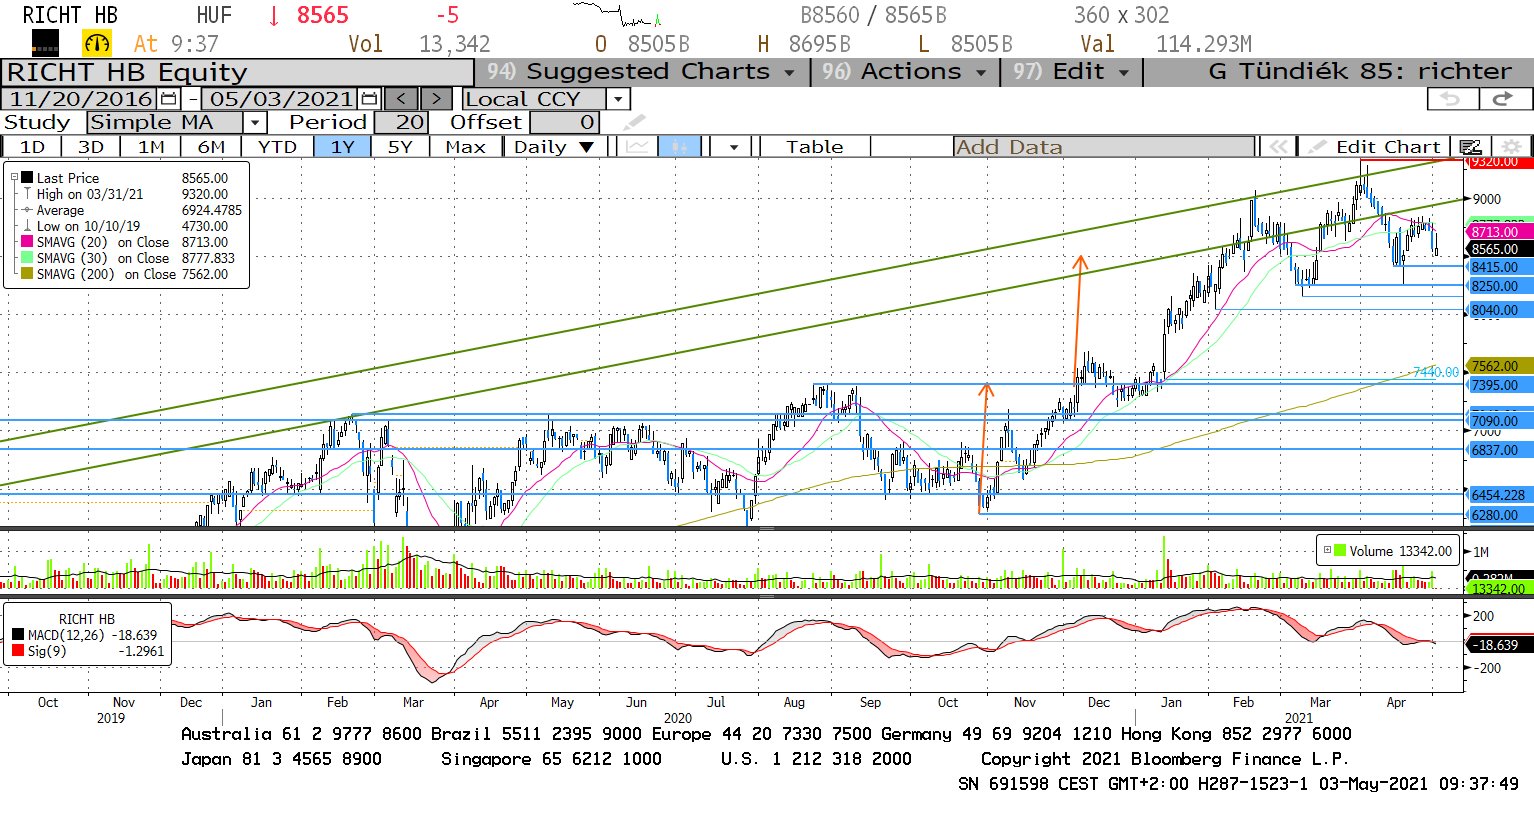Click High on 03/31/21 legend row
The width and height of the screenshot is (1534, 813).
click(128, 194)
